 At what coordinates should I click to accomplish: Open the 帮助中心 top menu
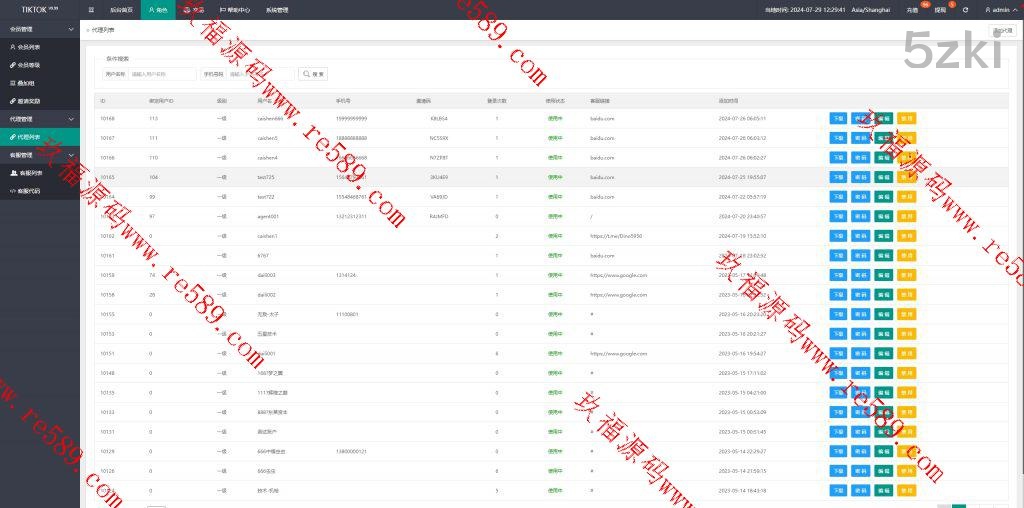(x=235, y=9)
